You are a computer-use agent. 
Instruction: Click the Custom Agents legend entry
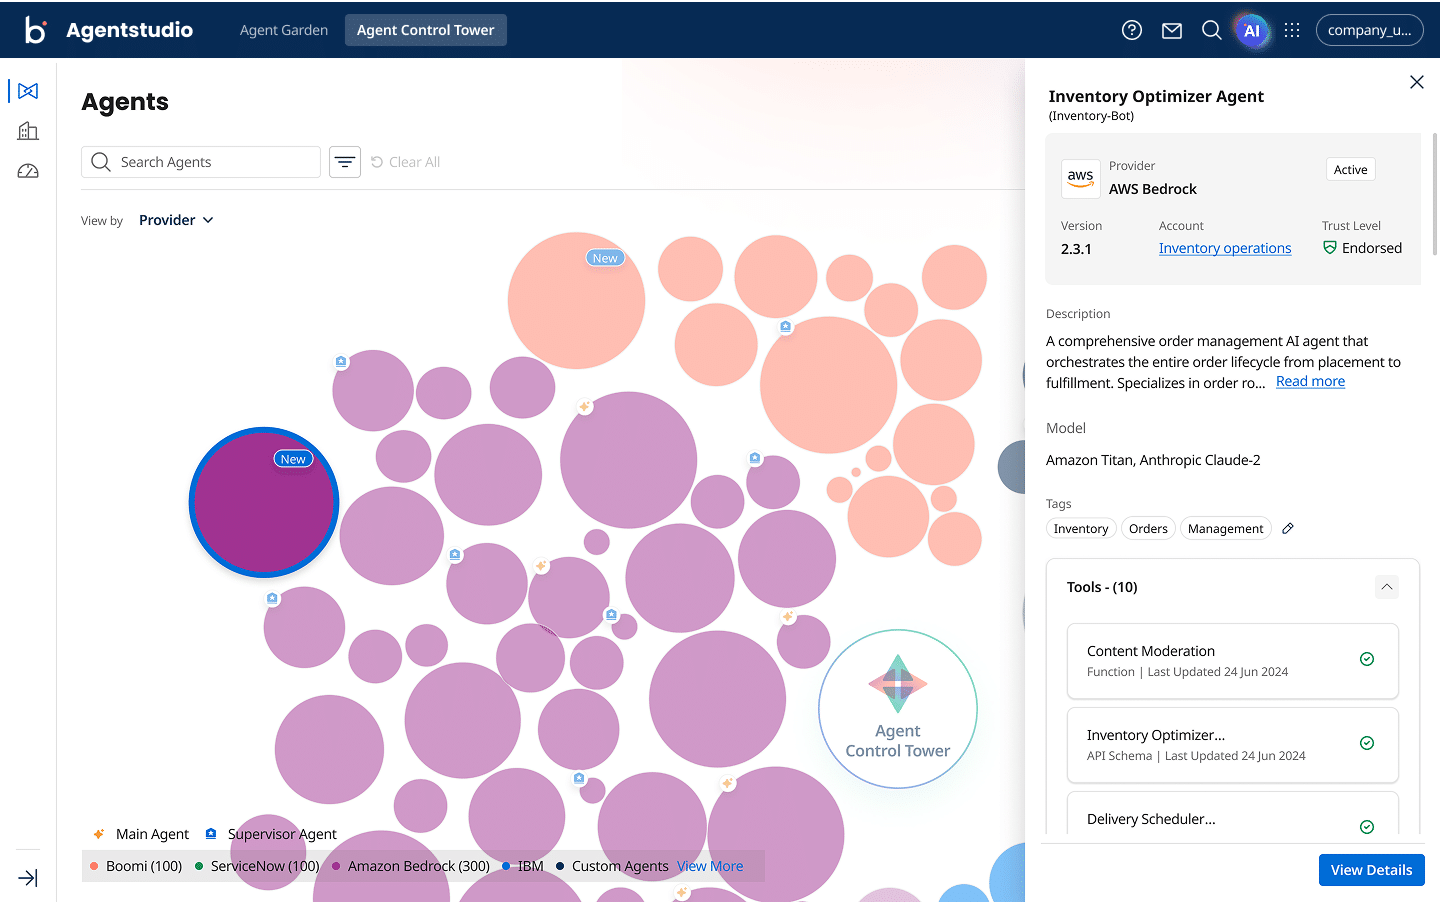612,866
